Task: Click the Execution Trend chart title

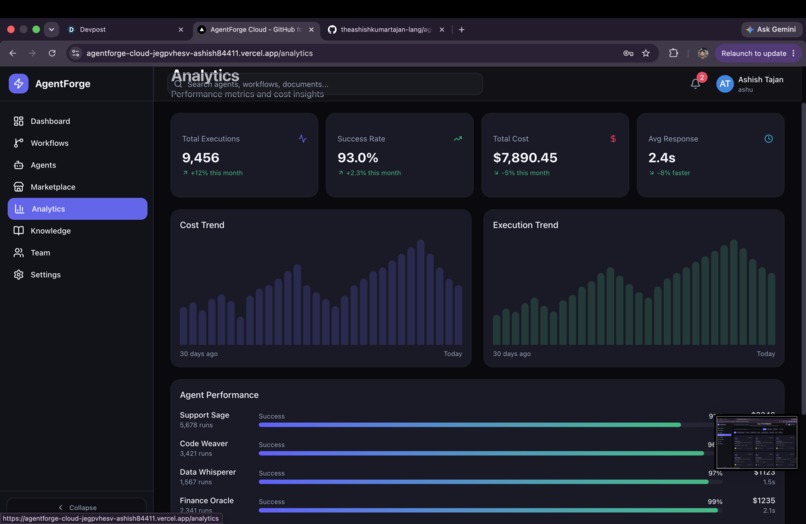Action: (x=525, y=225)
